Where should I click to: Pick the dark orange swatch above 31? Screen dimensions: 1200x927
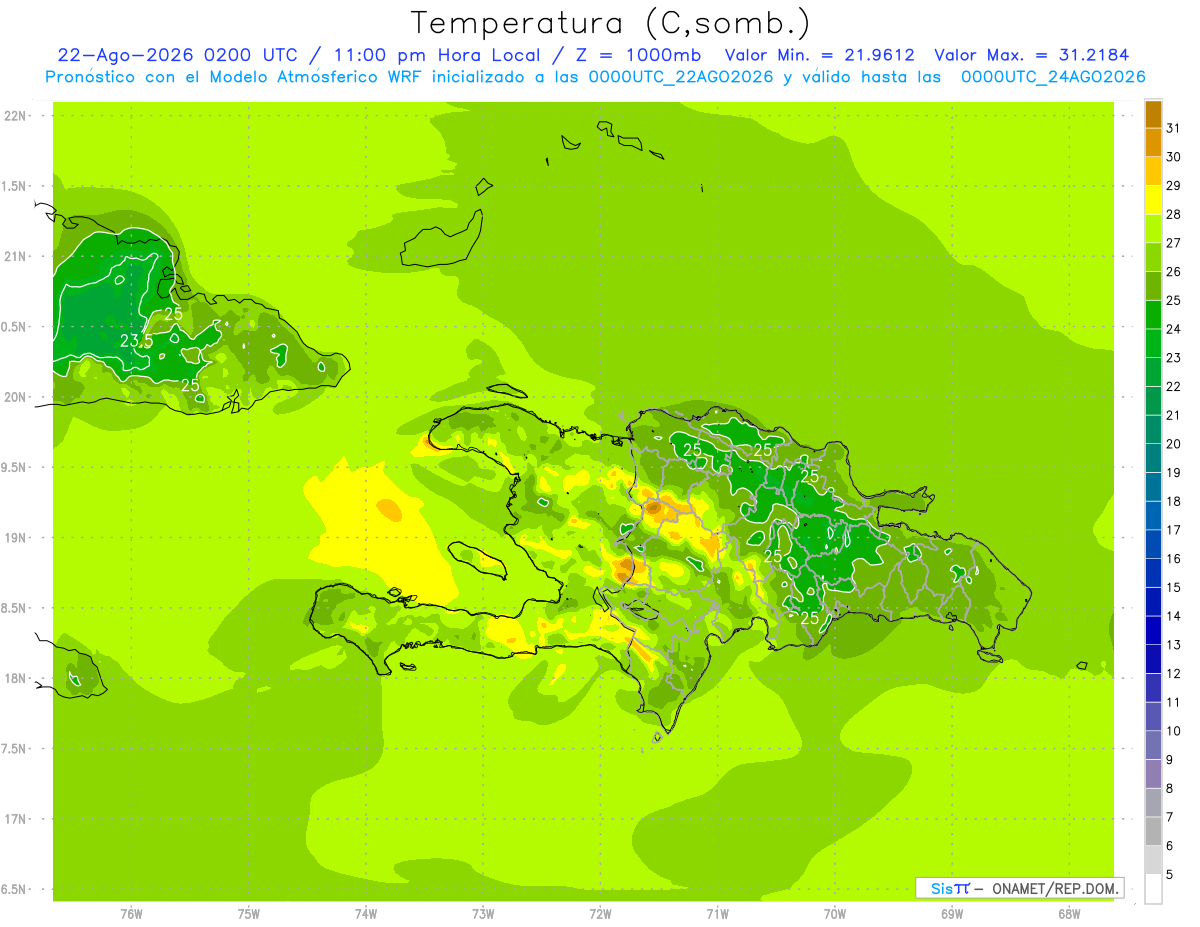click(x=1153, y=115)
